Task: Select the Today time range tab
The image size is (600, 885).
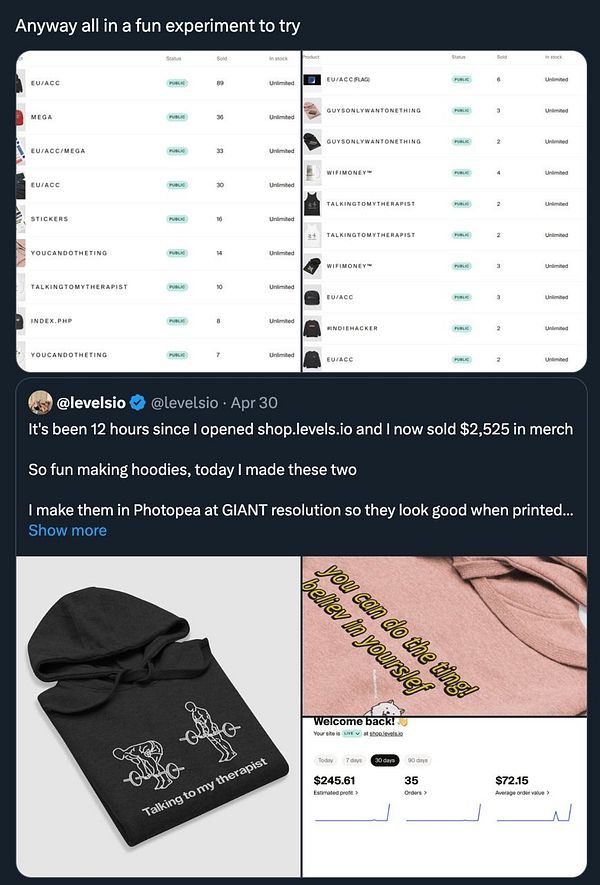Action: [x=325, y=760]
